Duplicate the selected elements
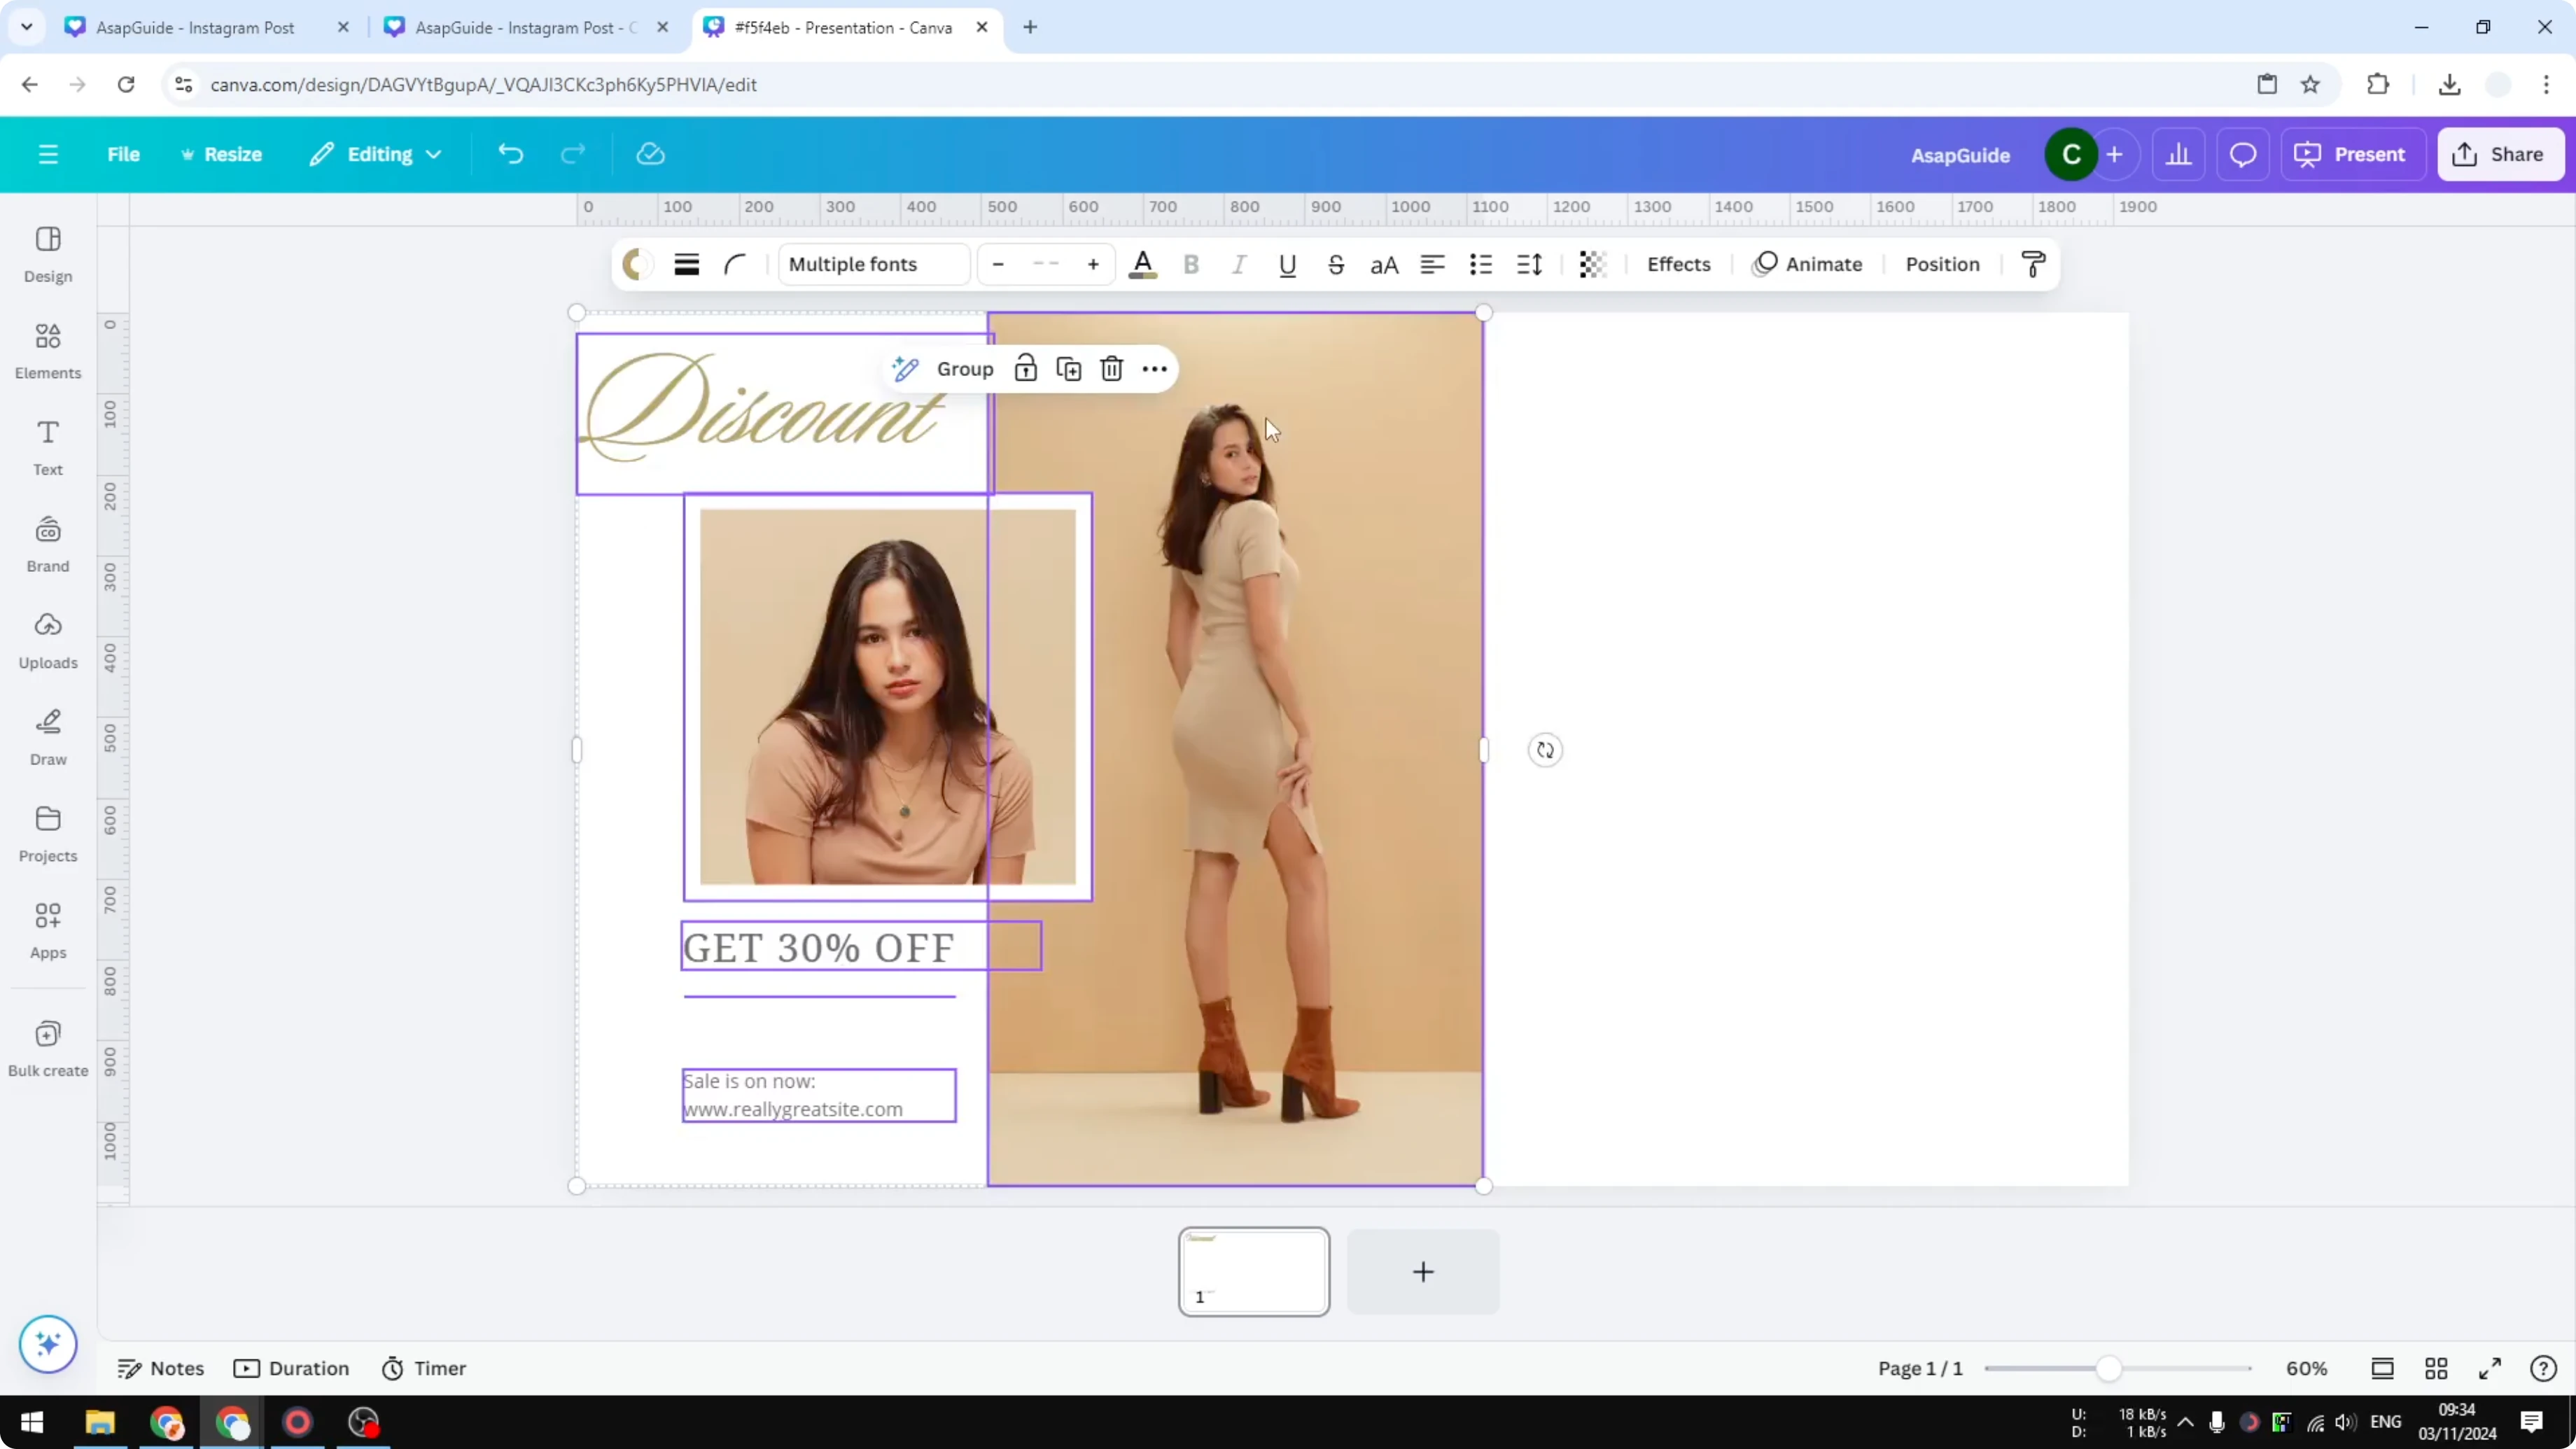 [1068, 368]
